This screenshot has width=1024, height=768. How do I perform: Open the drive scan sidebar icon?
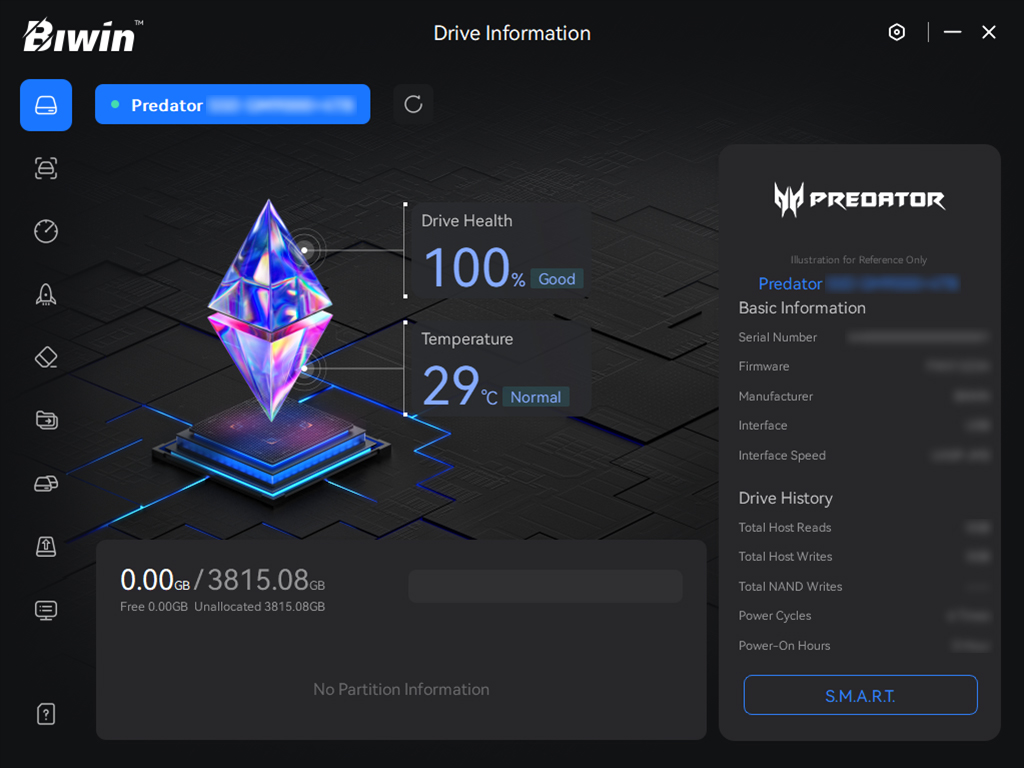(46, 168)
